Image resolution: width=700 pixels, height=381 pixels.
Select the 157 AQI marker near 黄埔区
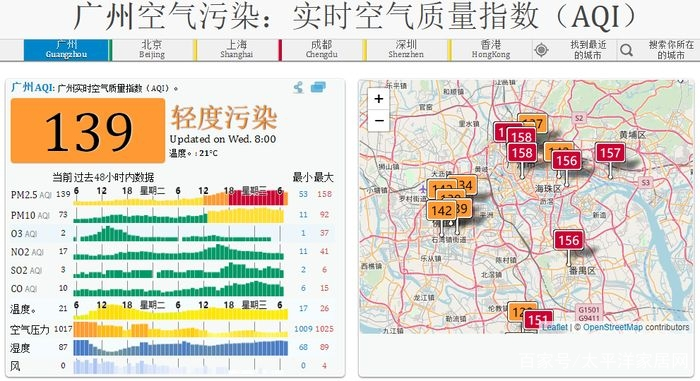610,153
